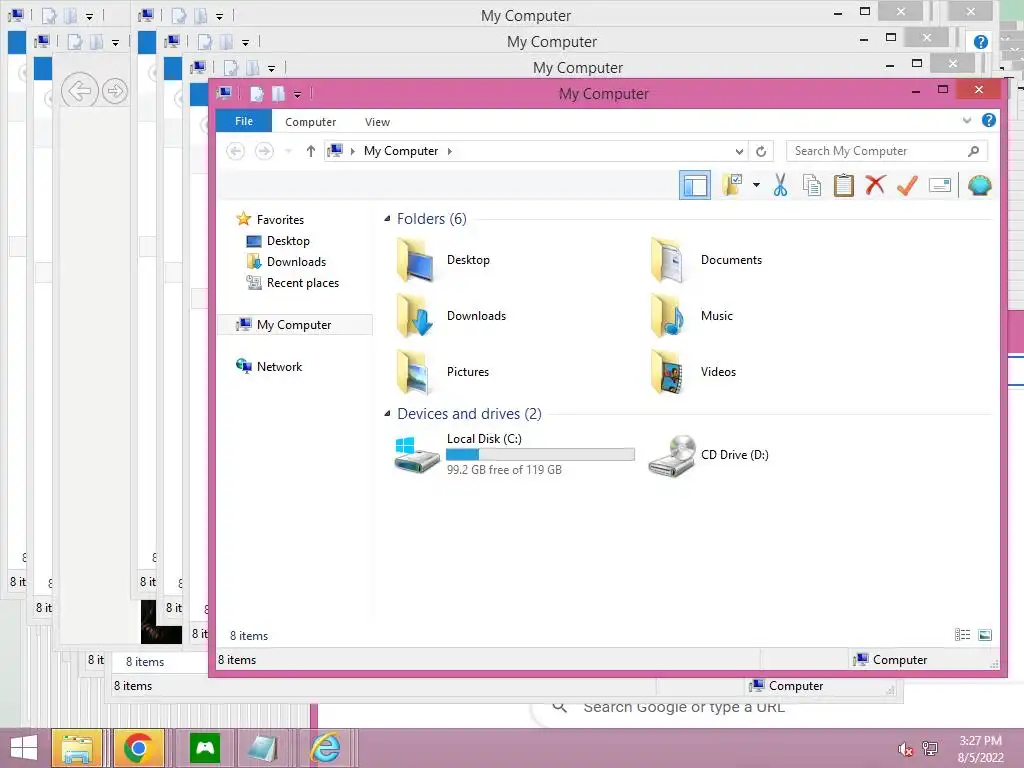
Task: Click the Up one level arrow
Action: (x=311, y=152)
